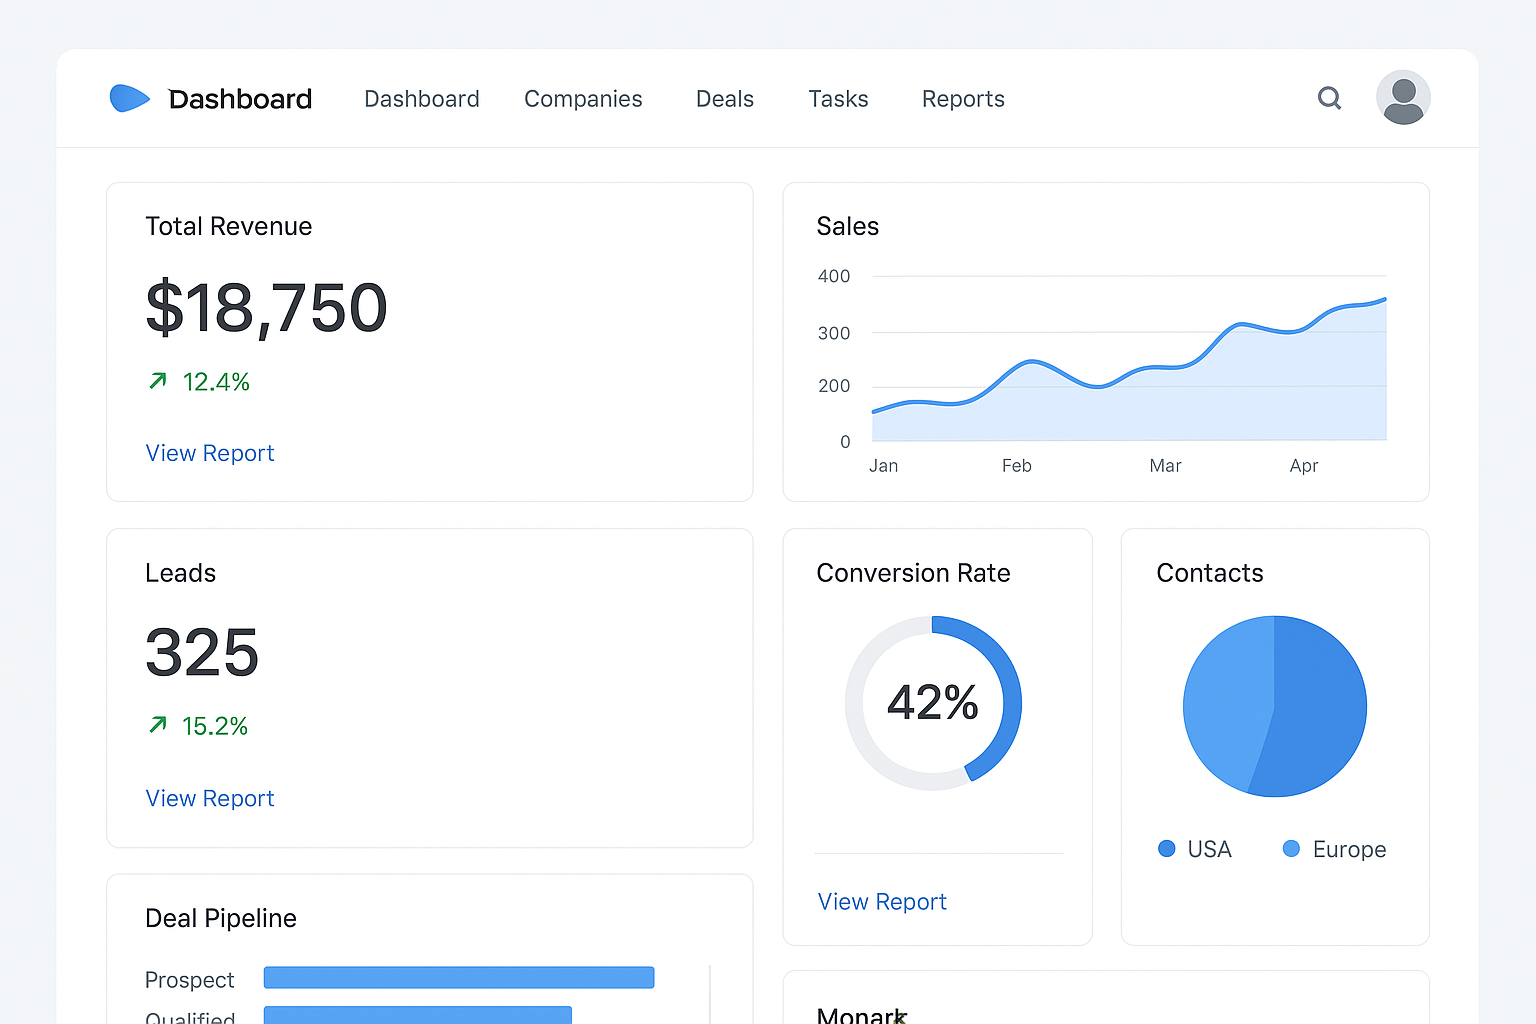Image resolution: width=1536 pixels, height=1024 pixels.
Task: Switch to the Companies section
Action: click(583, 99)
